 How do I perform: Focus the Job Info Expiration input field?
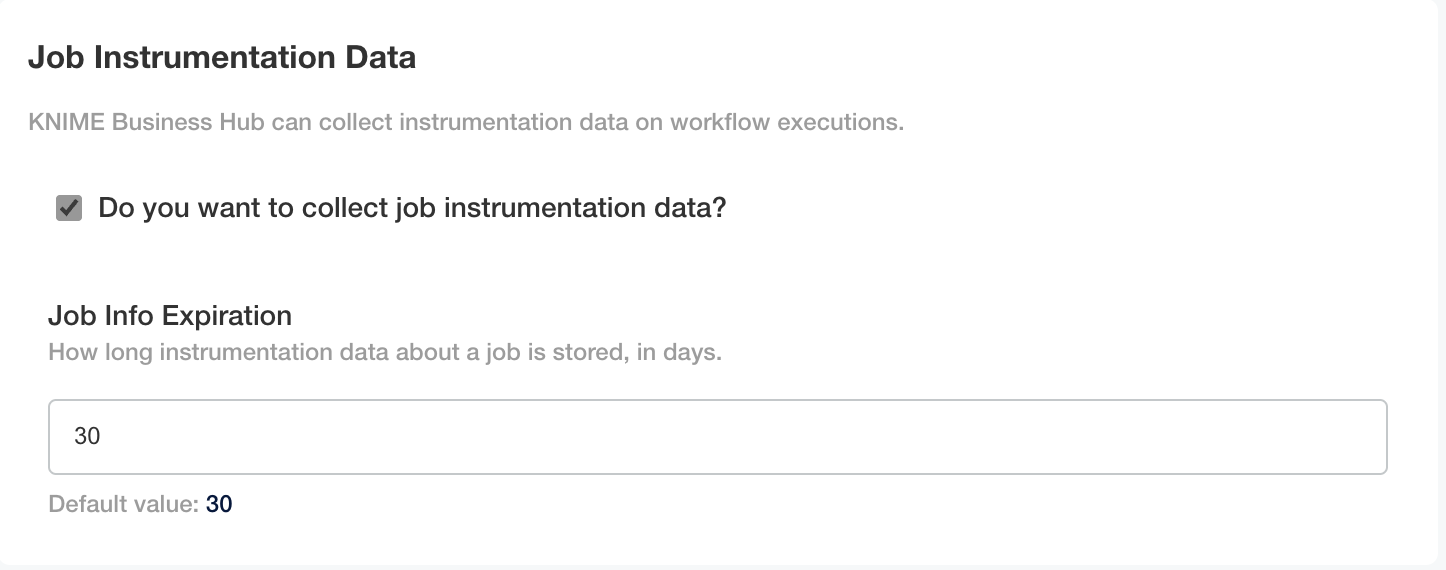pos(717,437)
